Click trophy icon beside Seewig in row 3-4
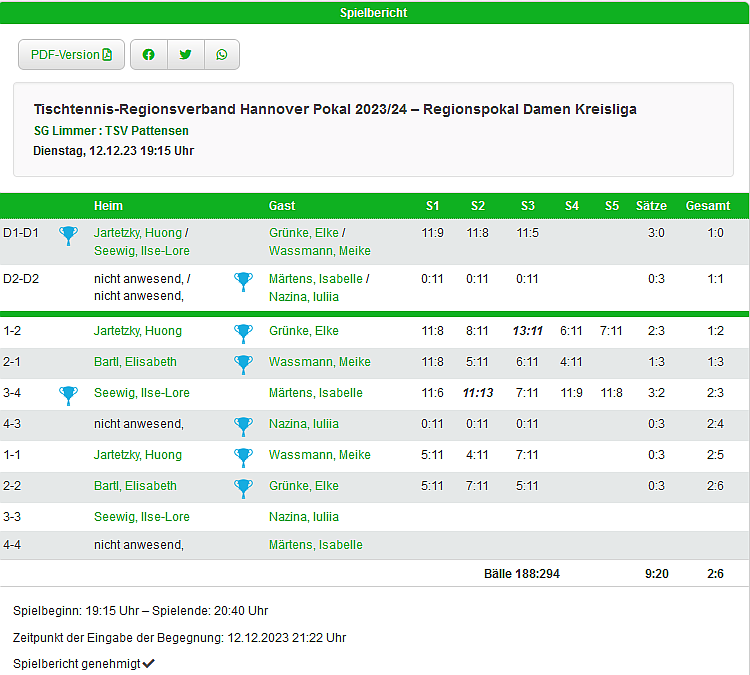Viewport: 750px width, 675px height. tap(68, 394)
